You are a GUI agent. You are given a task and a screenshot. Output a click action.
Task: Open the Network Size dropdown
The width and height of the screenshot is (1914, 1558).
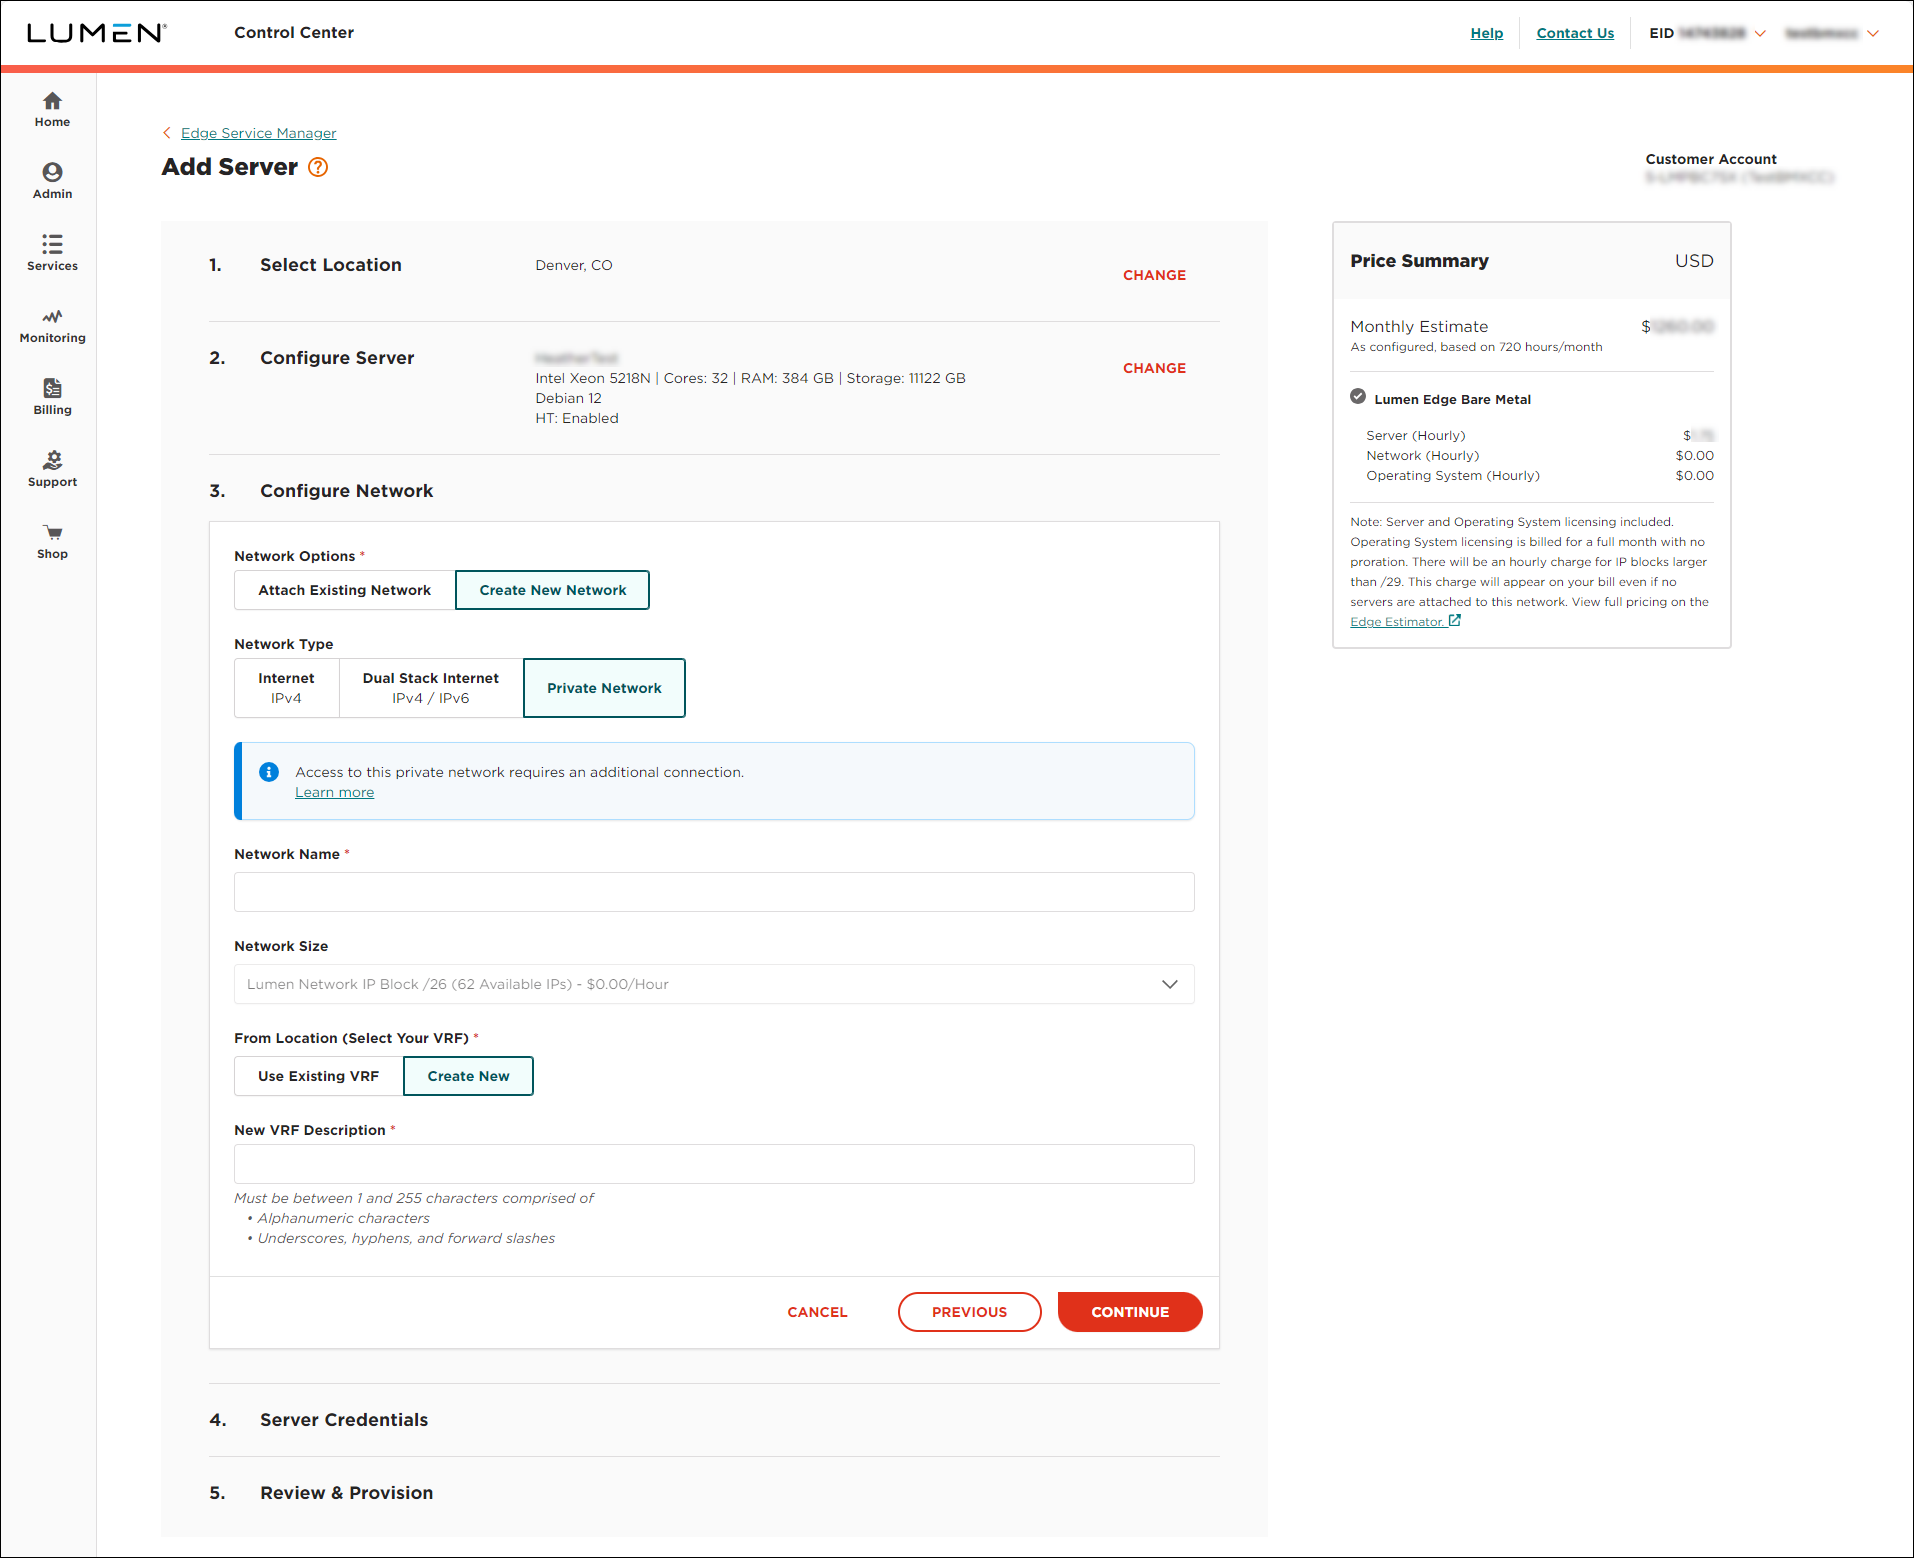(714, 984)
